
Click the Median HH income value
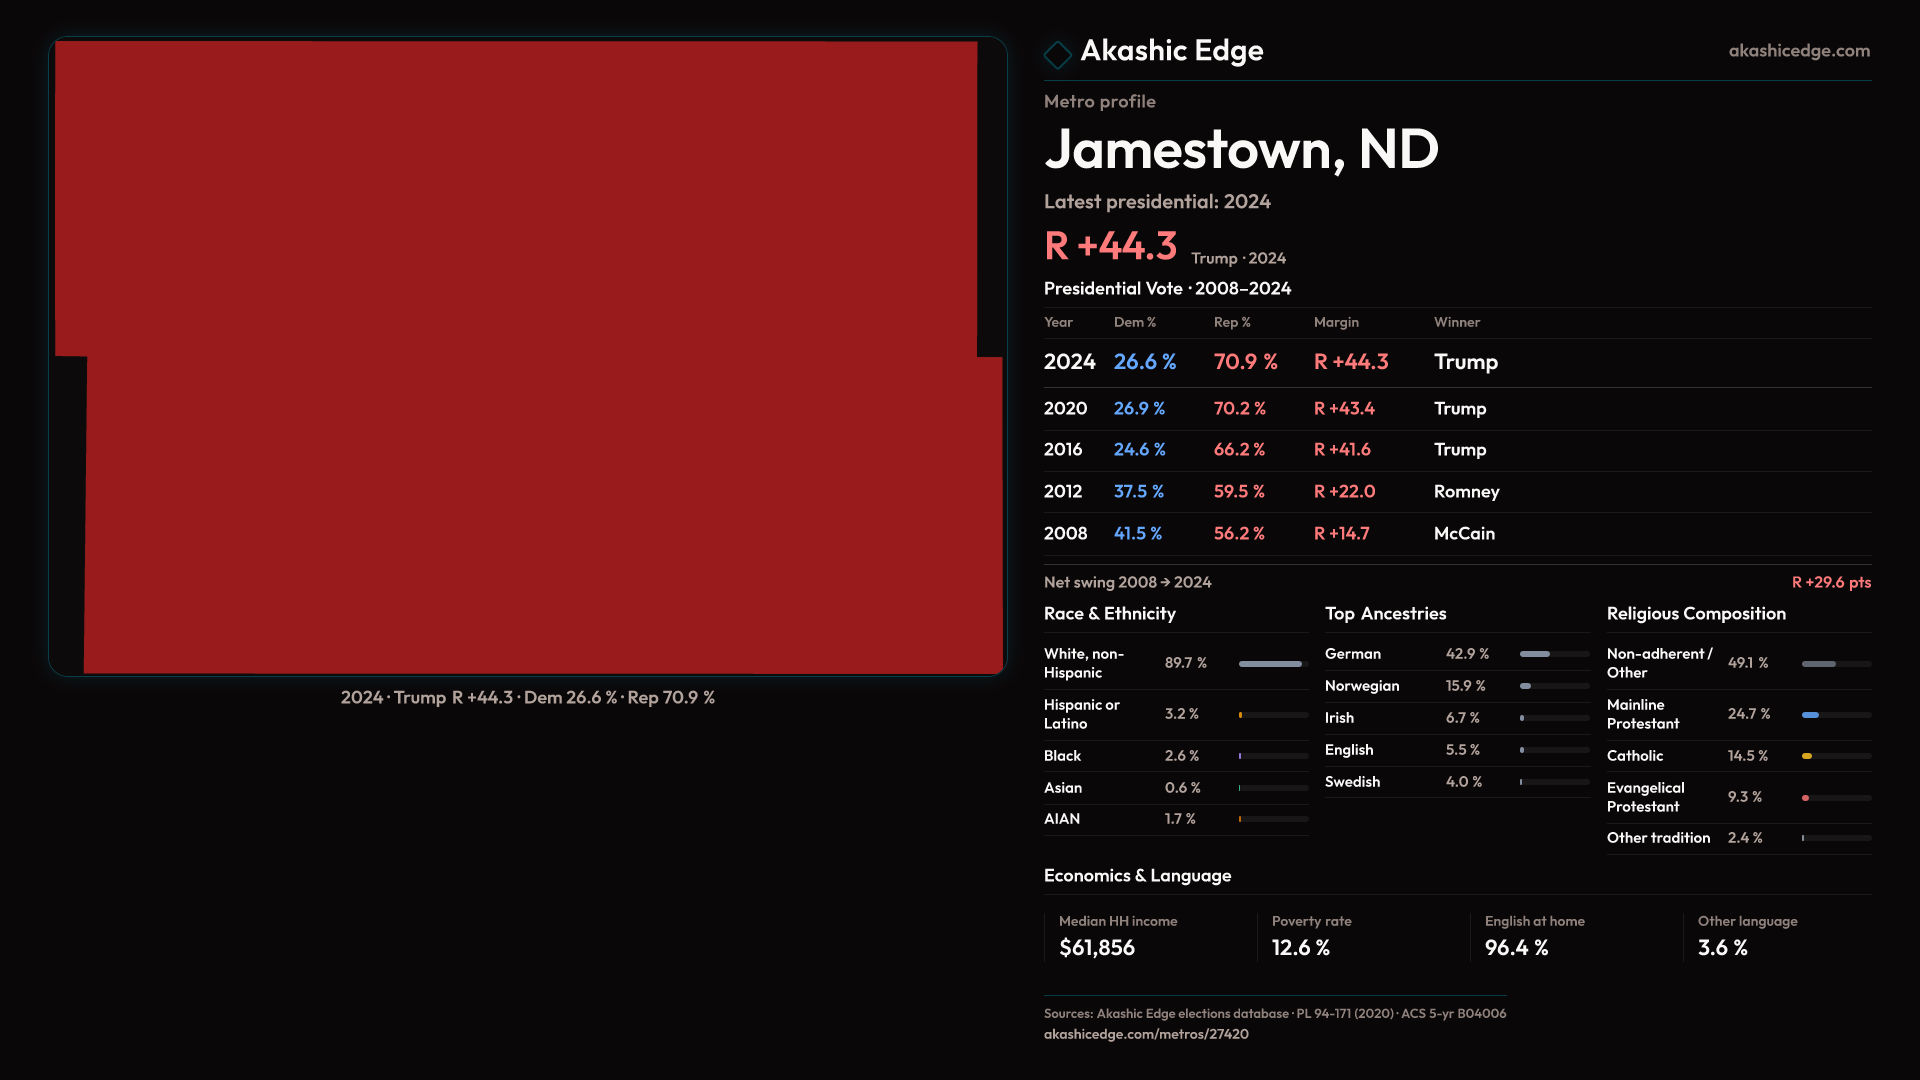pos(1097,948)
